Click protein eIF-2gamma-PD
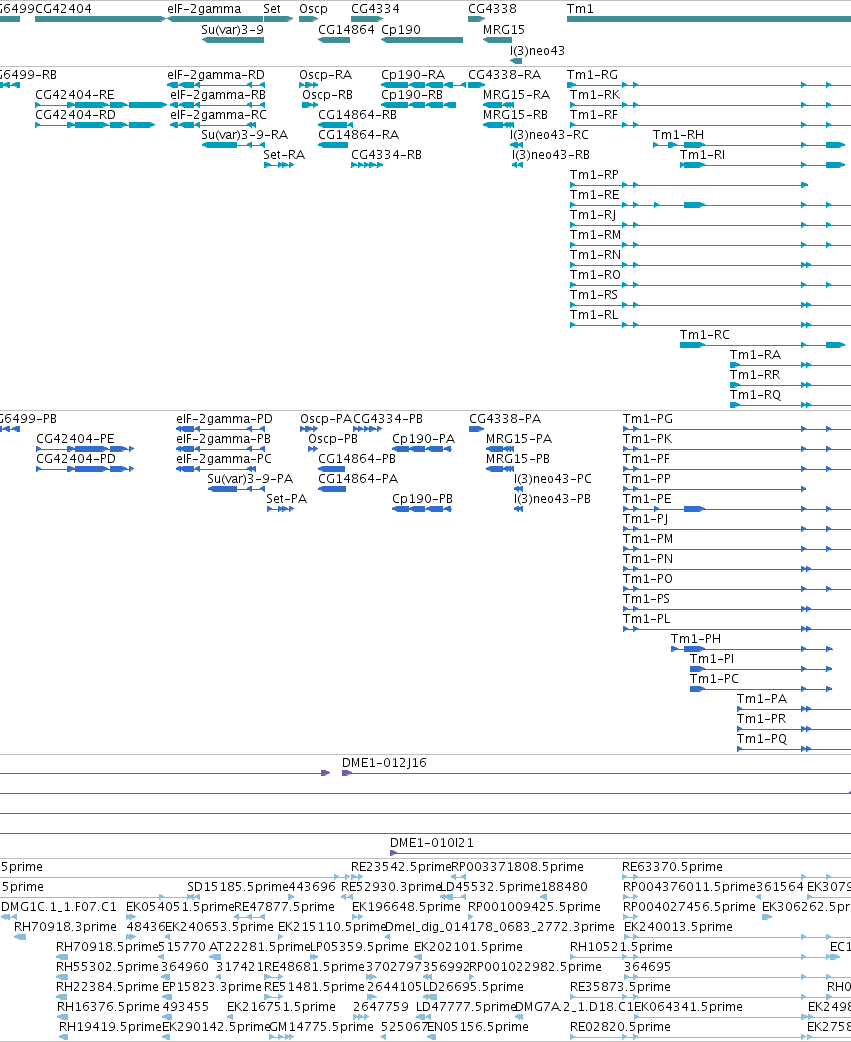 (x=221, y=429)
